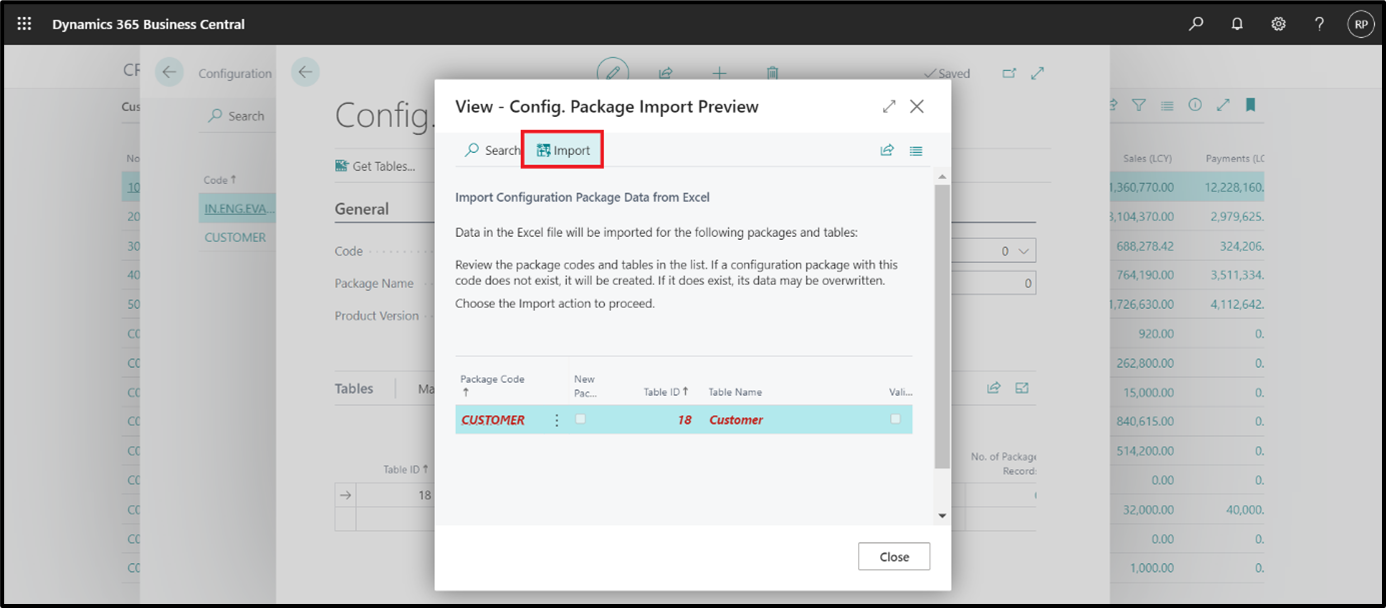
Task: Expand the Import Preview dialog
Action: (889, 106)
